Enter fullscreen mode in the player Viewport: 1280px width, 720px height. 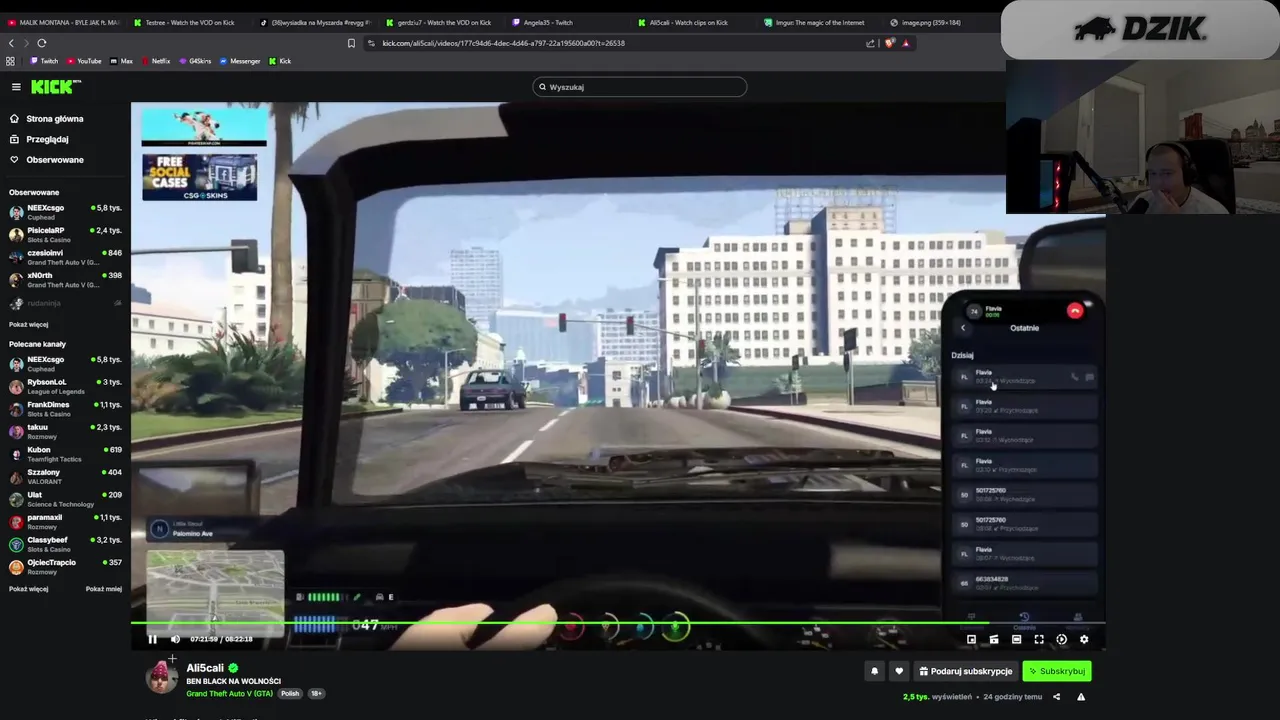click(1039, 639)
